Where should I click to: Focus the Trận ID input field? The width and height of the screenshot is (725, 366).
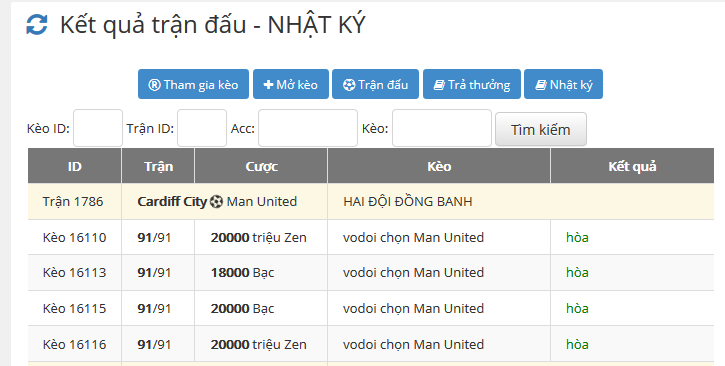(x=202, y=128)
